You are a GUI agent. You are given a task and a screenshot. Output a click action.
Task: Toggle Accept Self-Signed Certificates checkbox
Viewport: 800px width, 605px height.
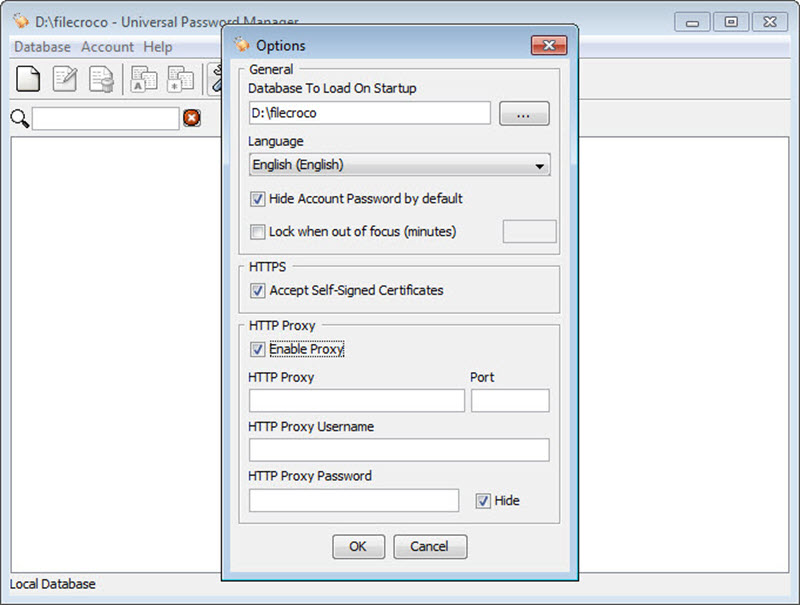[258, 290]
